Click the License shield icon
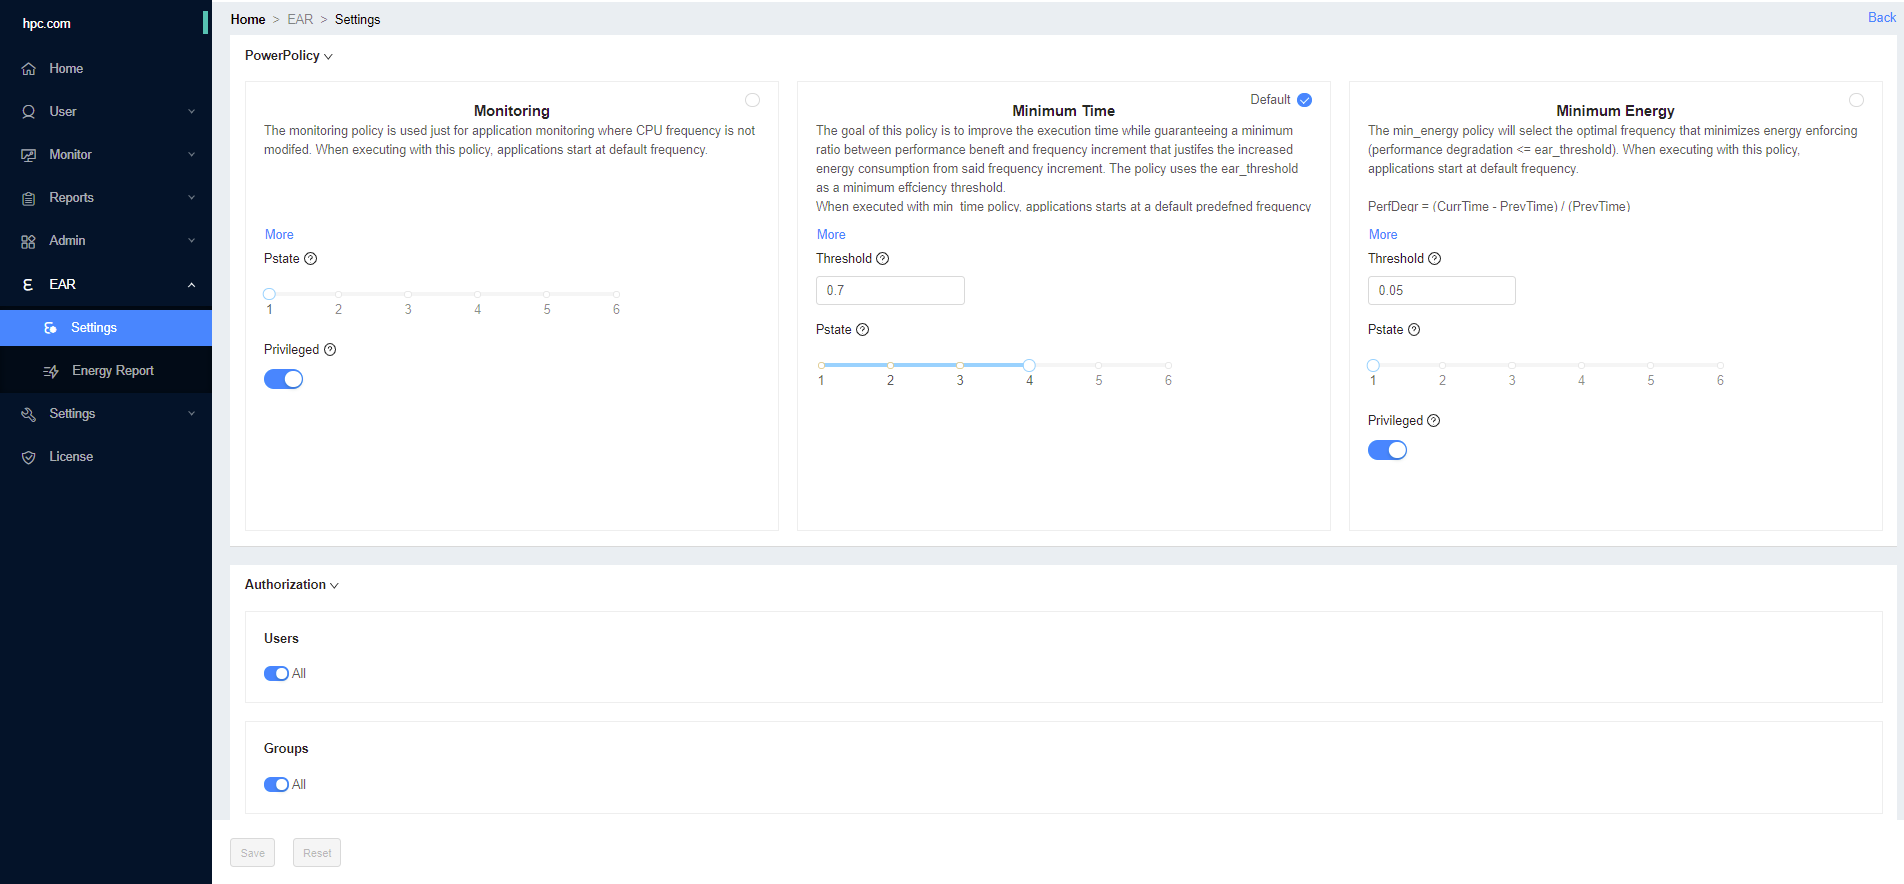The image size is (1904, 884). (29, 457)
